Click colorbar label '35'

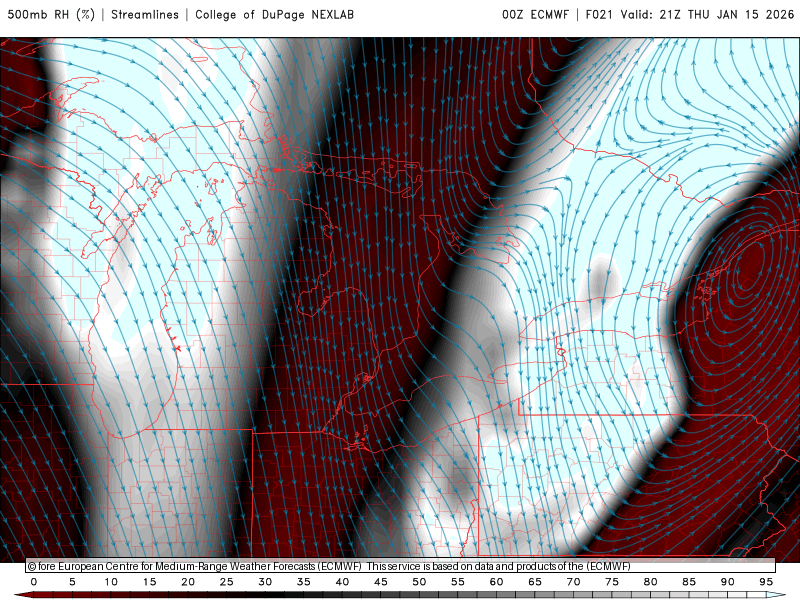point(304,582)
